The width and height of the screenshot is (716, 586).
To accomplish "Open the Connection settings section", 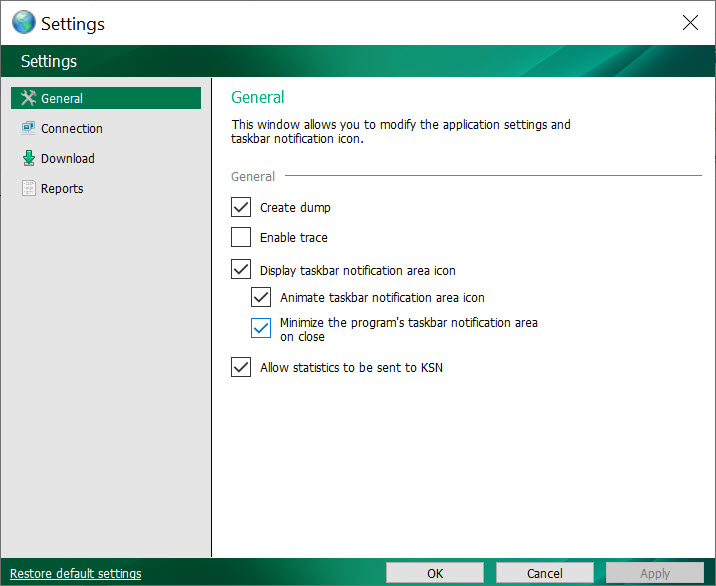I will click(106, 128).
